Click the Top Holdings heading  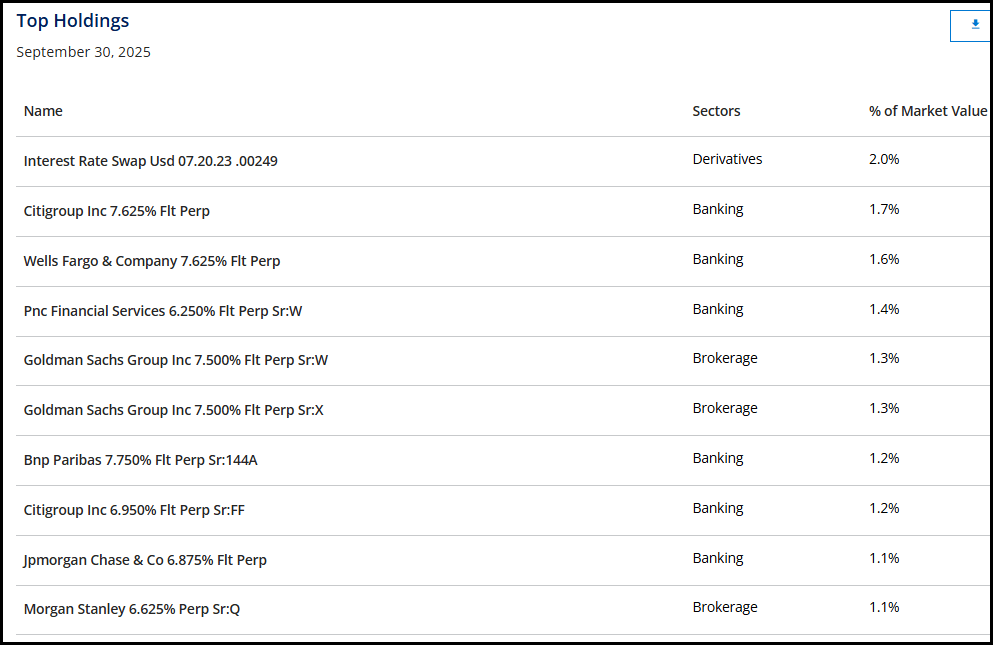tap(72, 21)
